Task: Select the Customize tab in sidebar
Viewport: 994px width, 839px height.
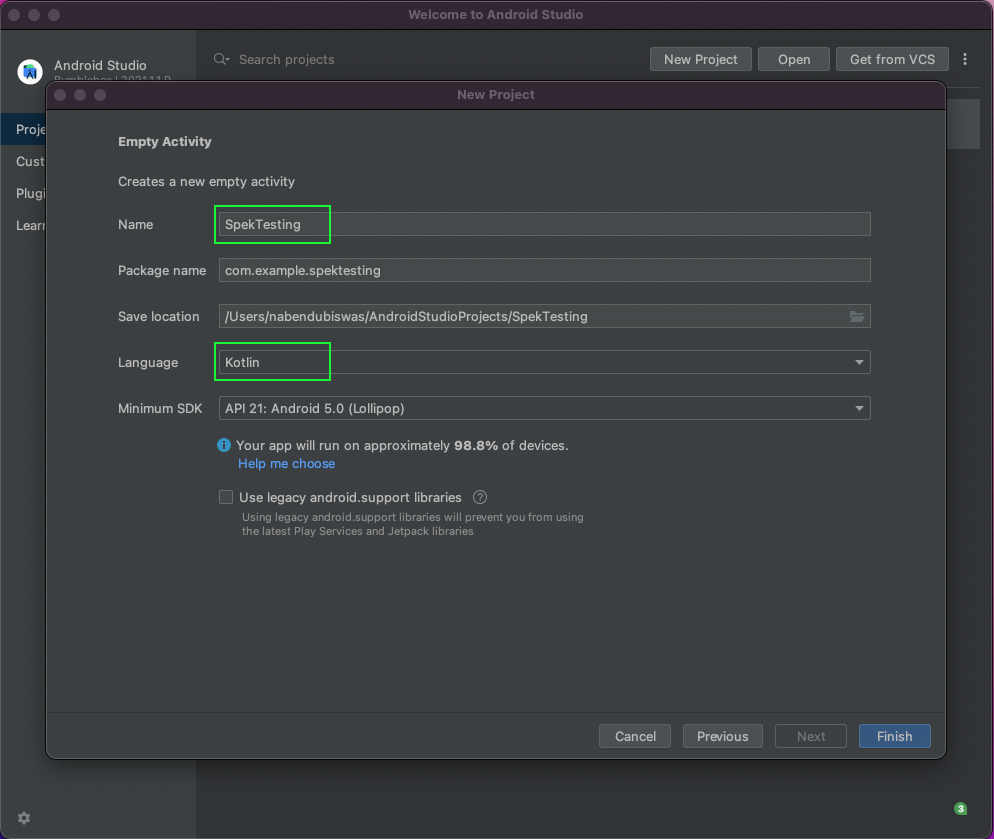Action: pyautogui.click(x=23, y=161)
